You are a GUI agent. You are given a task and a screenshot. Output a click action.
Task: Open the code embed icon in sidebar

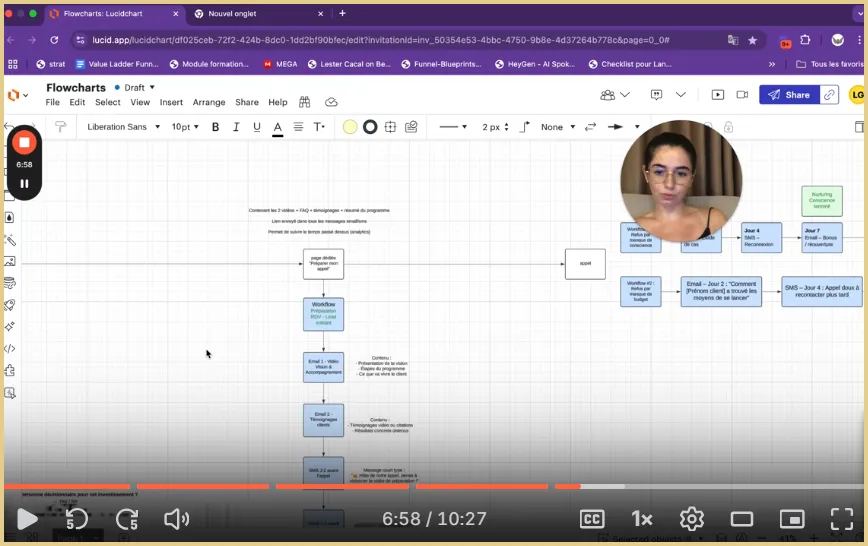pyautogui.click(x=9, y=348)
